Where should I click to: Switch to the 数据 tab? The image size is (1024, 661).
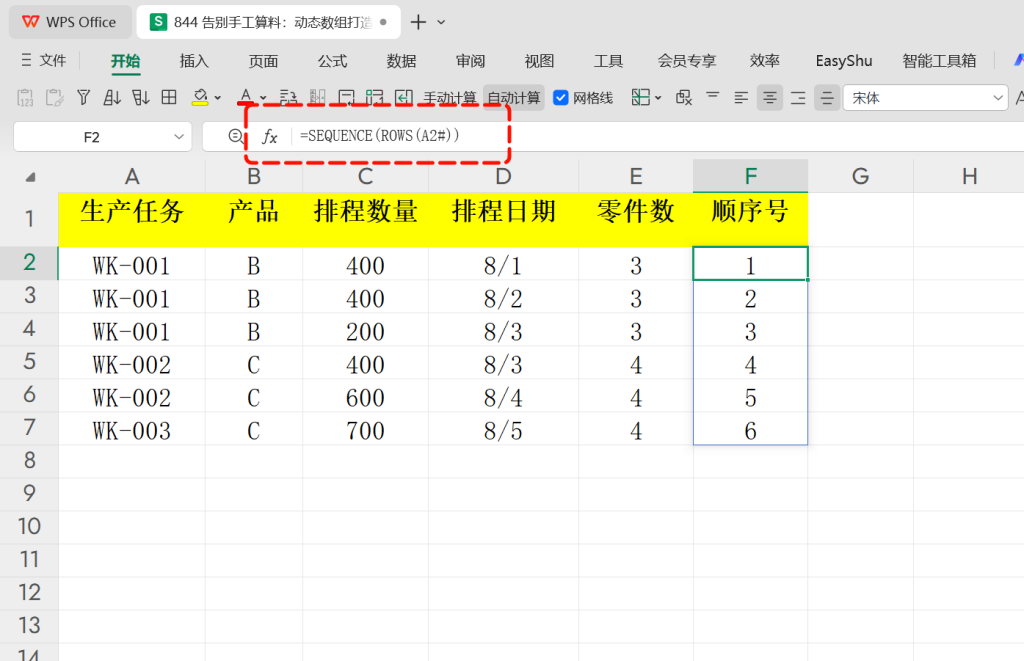402,61
